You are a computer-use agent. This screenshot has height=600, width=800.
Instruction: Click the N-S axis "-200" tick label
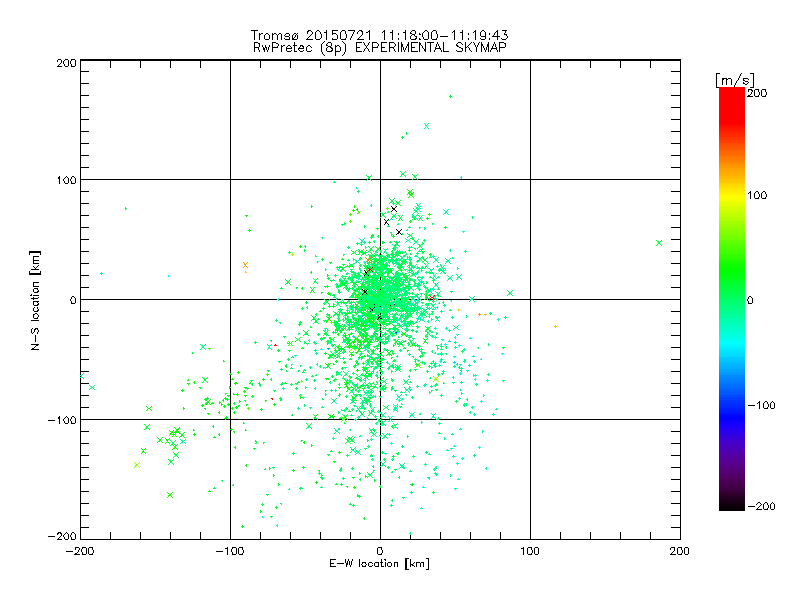62,536
